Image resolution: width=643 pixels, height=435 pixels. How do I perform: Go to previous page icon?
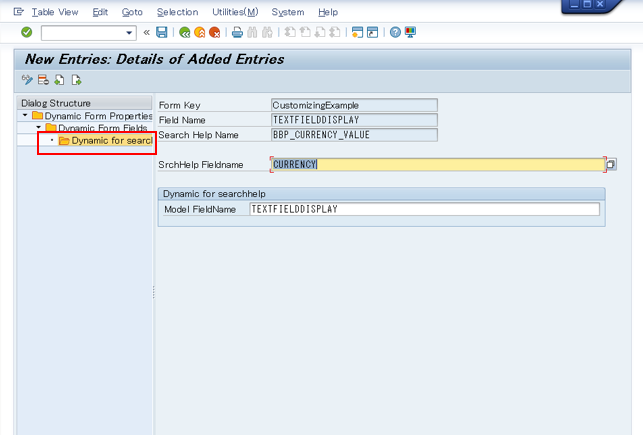[305, 32]
